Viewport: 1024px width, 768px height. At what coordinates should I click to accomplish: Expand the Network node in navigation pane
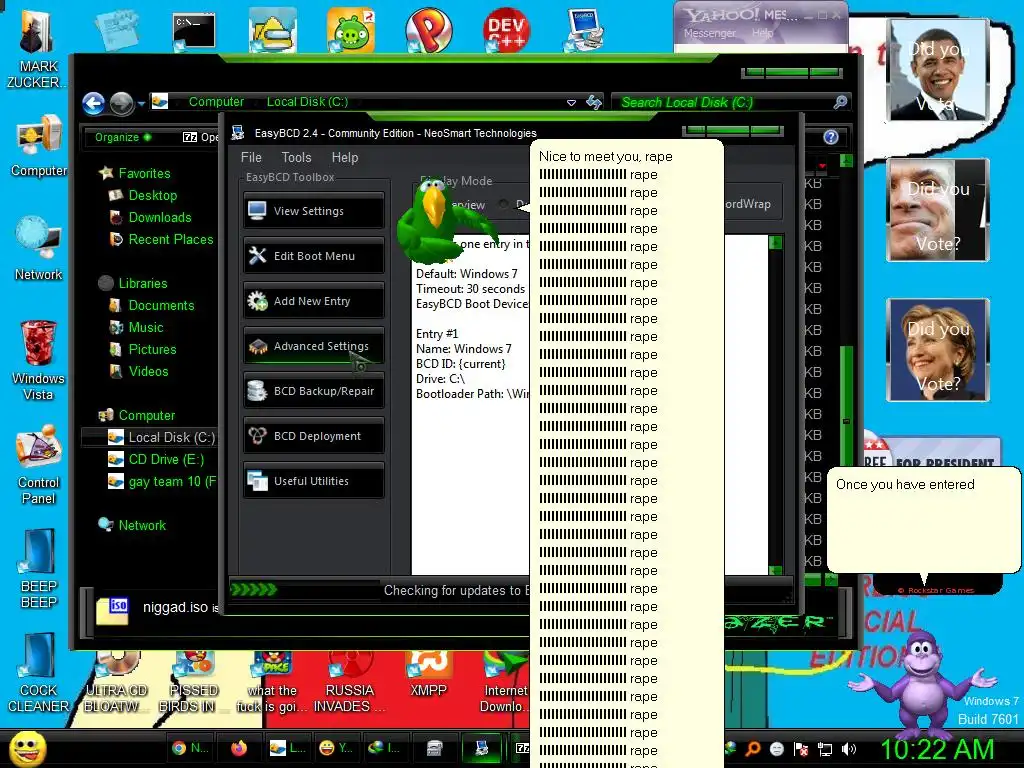133,525
